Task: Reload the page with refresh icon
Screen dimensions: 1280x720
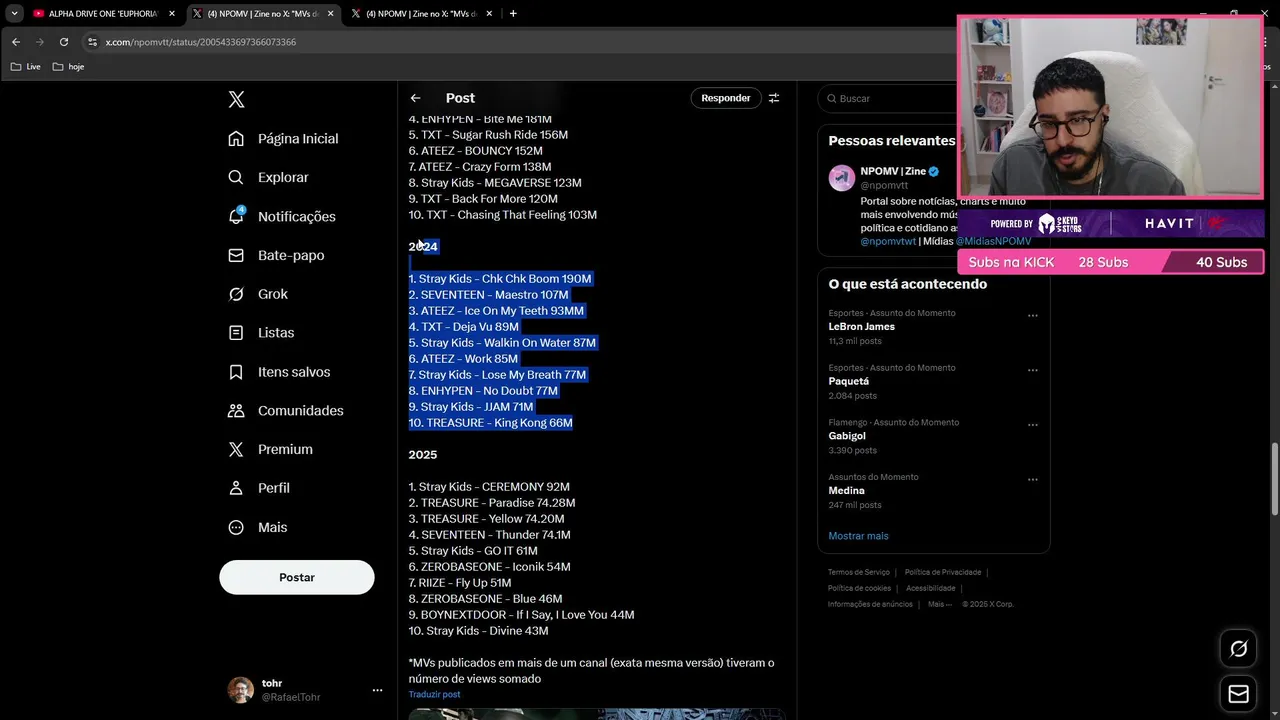Action: [64, 42]
